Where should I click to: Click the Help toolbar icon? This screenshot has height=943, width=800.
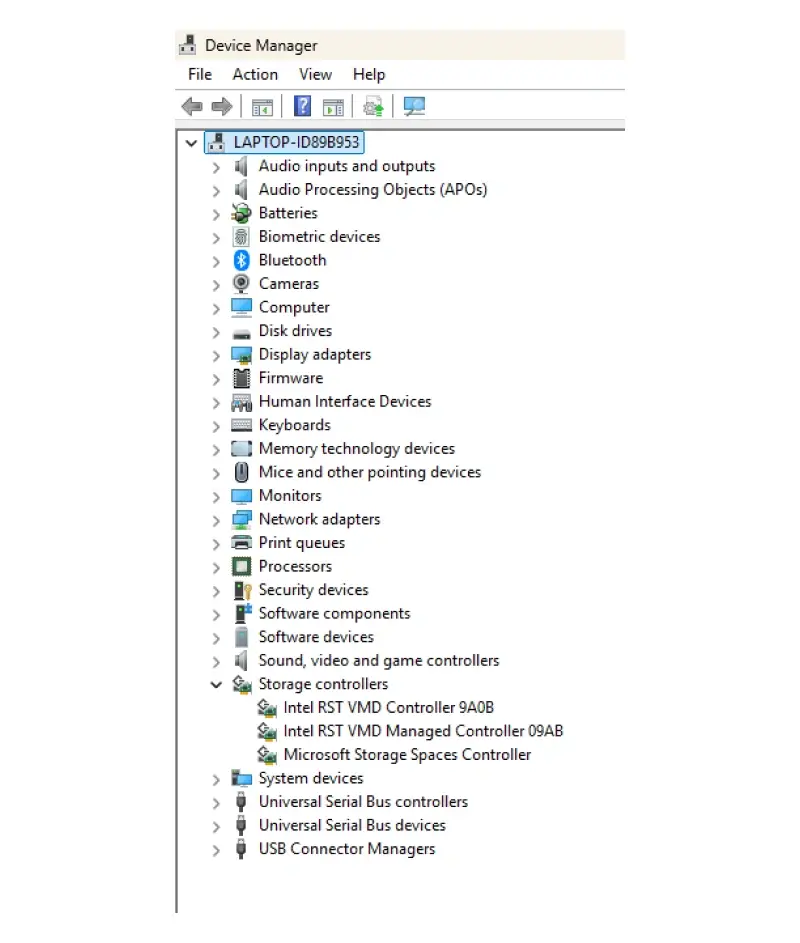click(x=302, y=106)
